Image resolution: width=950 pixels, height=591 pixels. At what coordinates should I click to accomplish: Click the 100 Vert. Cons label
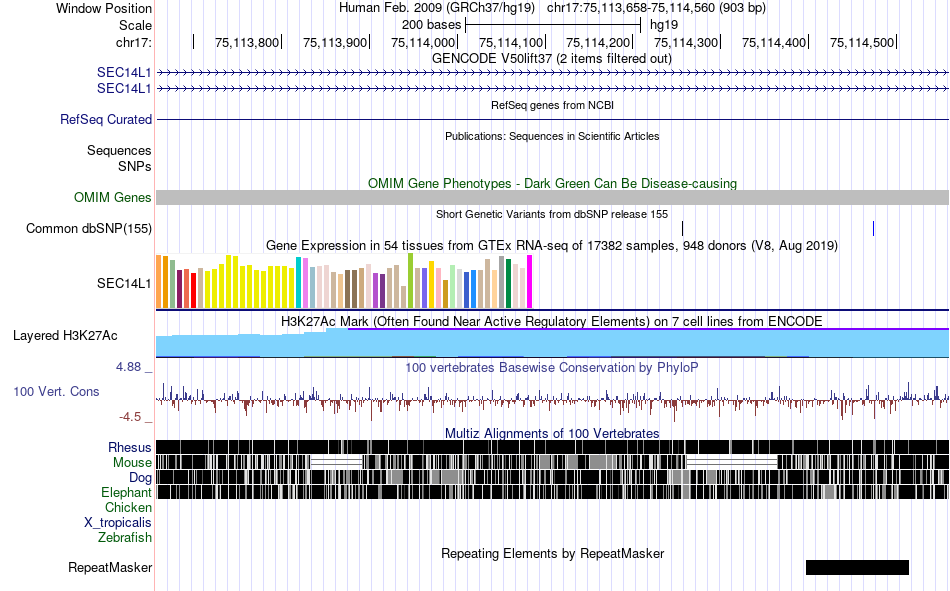point(56,392)
